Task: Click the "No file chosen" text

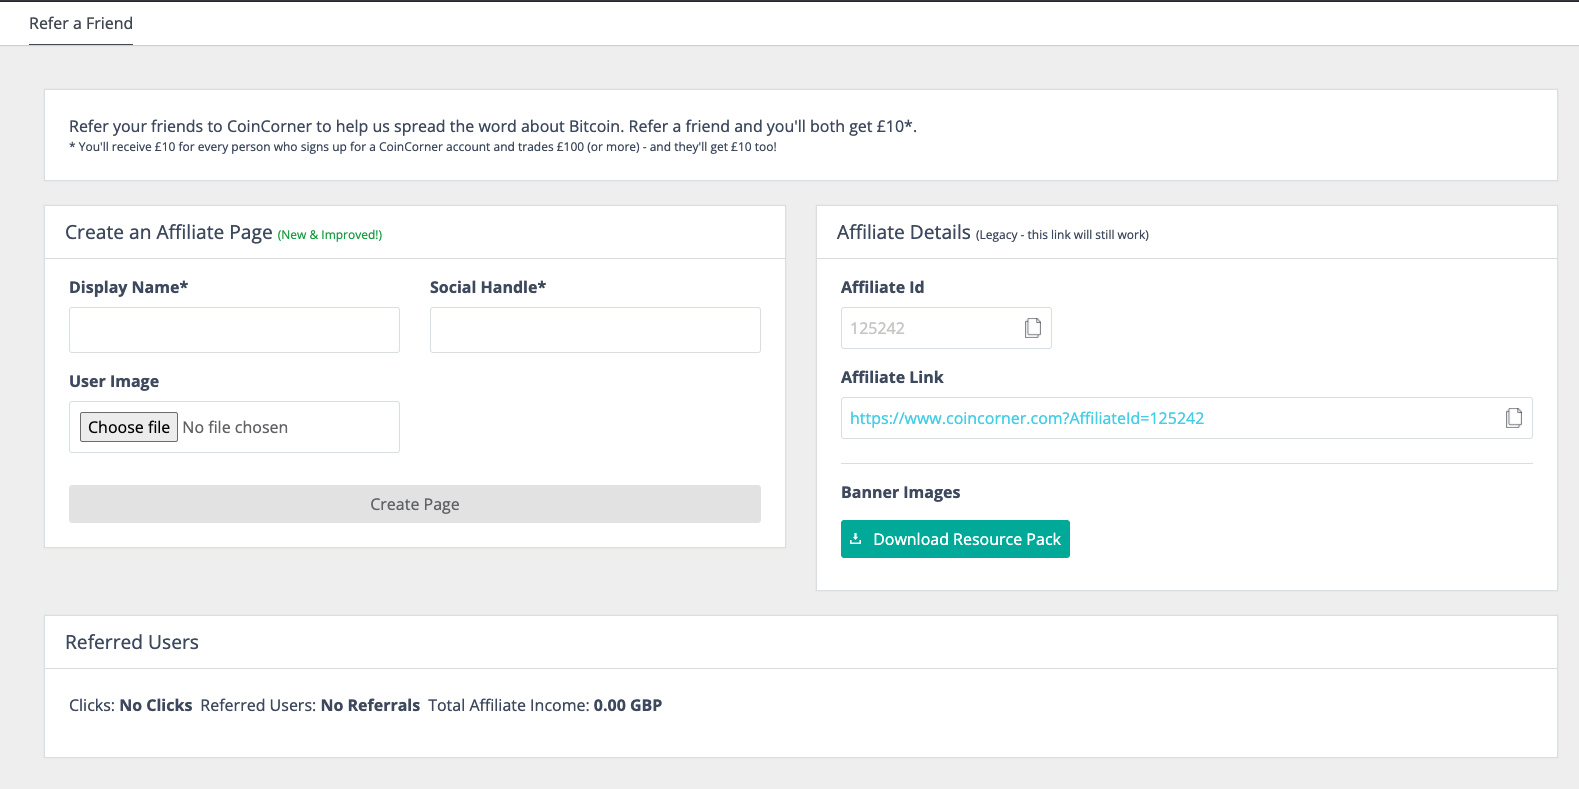Action: pyautogui.click(x=235, y=427)
